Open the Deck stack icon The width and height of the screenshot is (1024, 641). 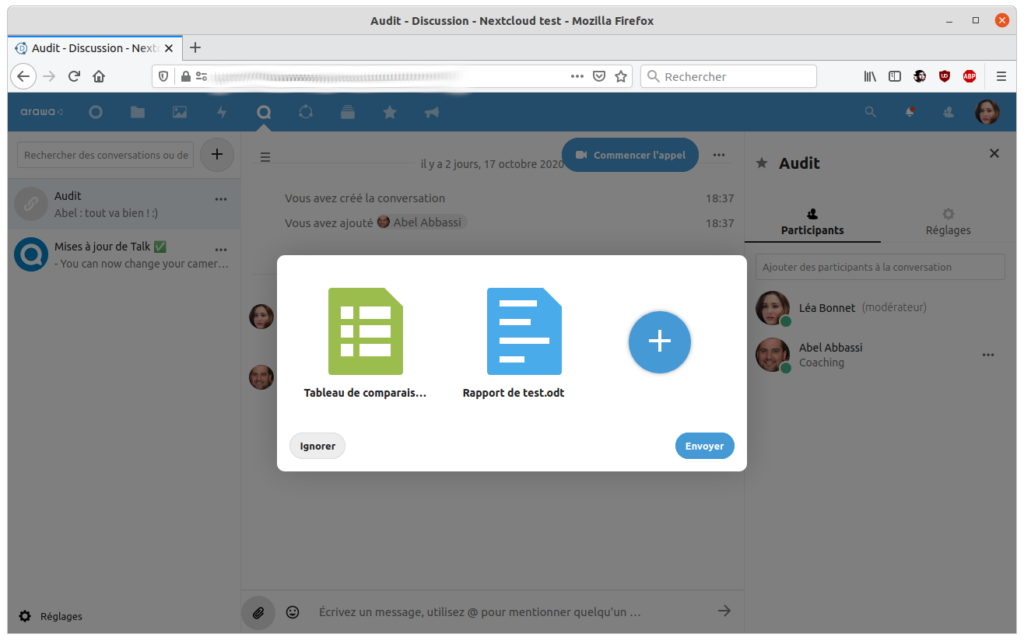(x=347, y=112)
